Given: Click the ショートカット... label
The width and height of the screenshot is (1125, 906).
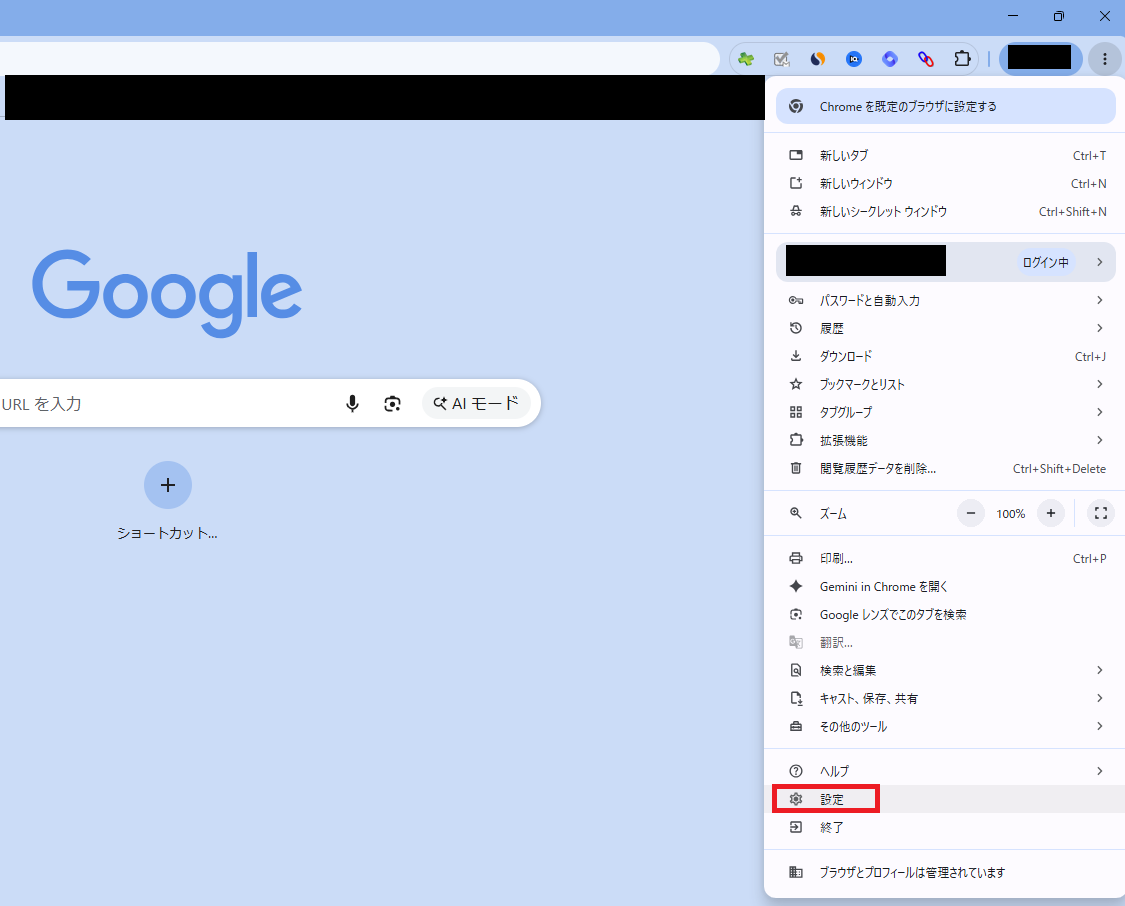Looking at the screenshot, I should pyautogui.click(x=167, y=533).
